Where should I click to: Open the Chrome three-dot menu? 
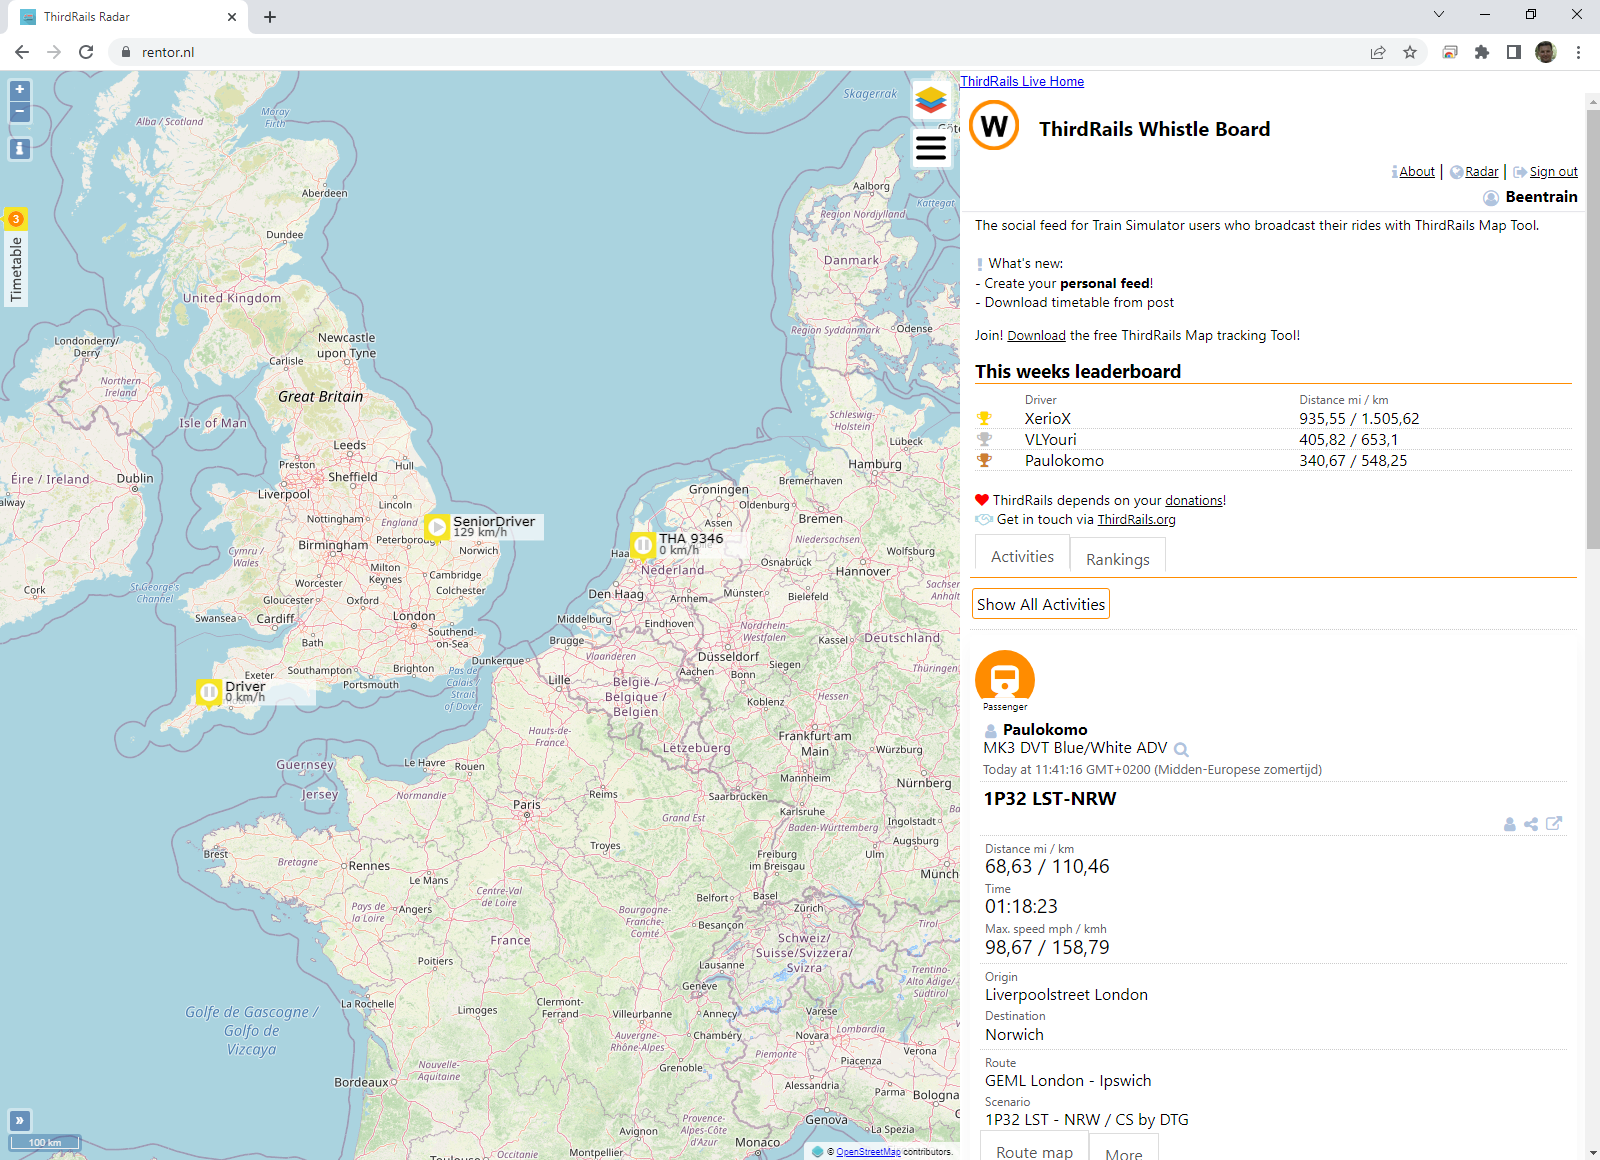coord(1579,52)
